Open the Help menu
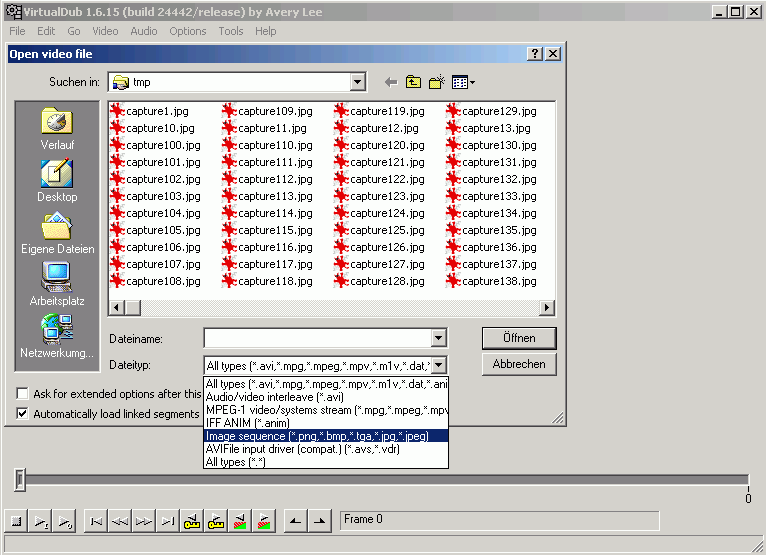 pos(265,31)
